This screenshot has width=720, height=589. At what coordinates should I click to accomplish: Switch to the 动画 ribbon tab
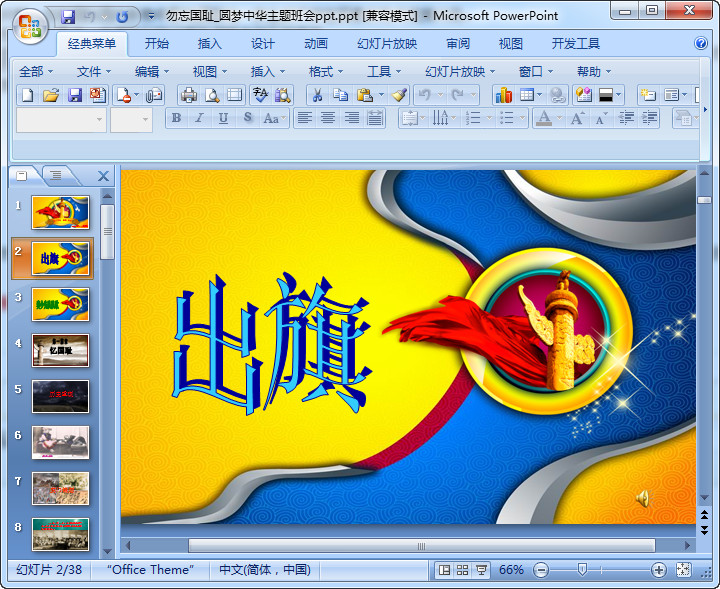(x=316, y=44)
